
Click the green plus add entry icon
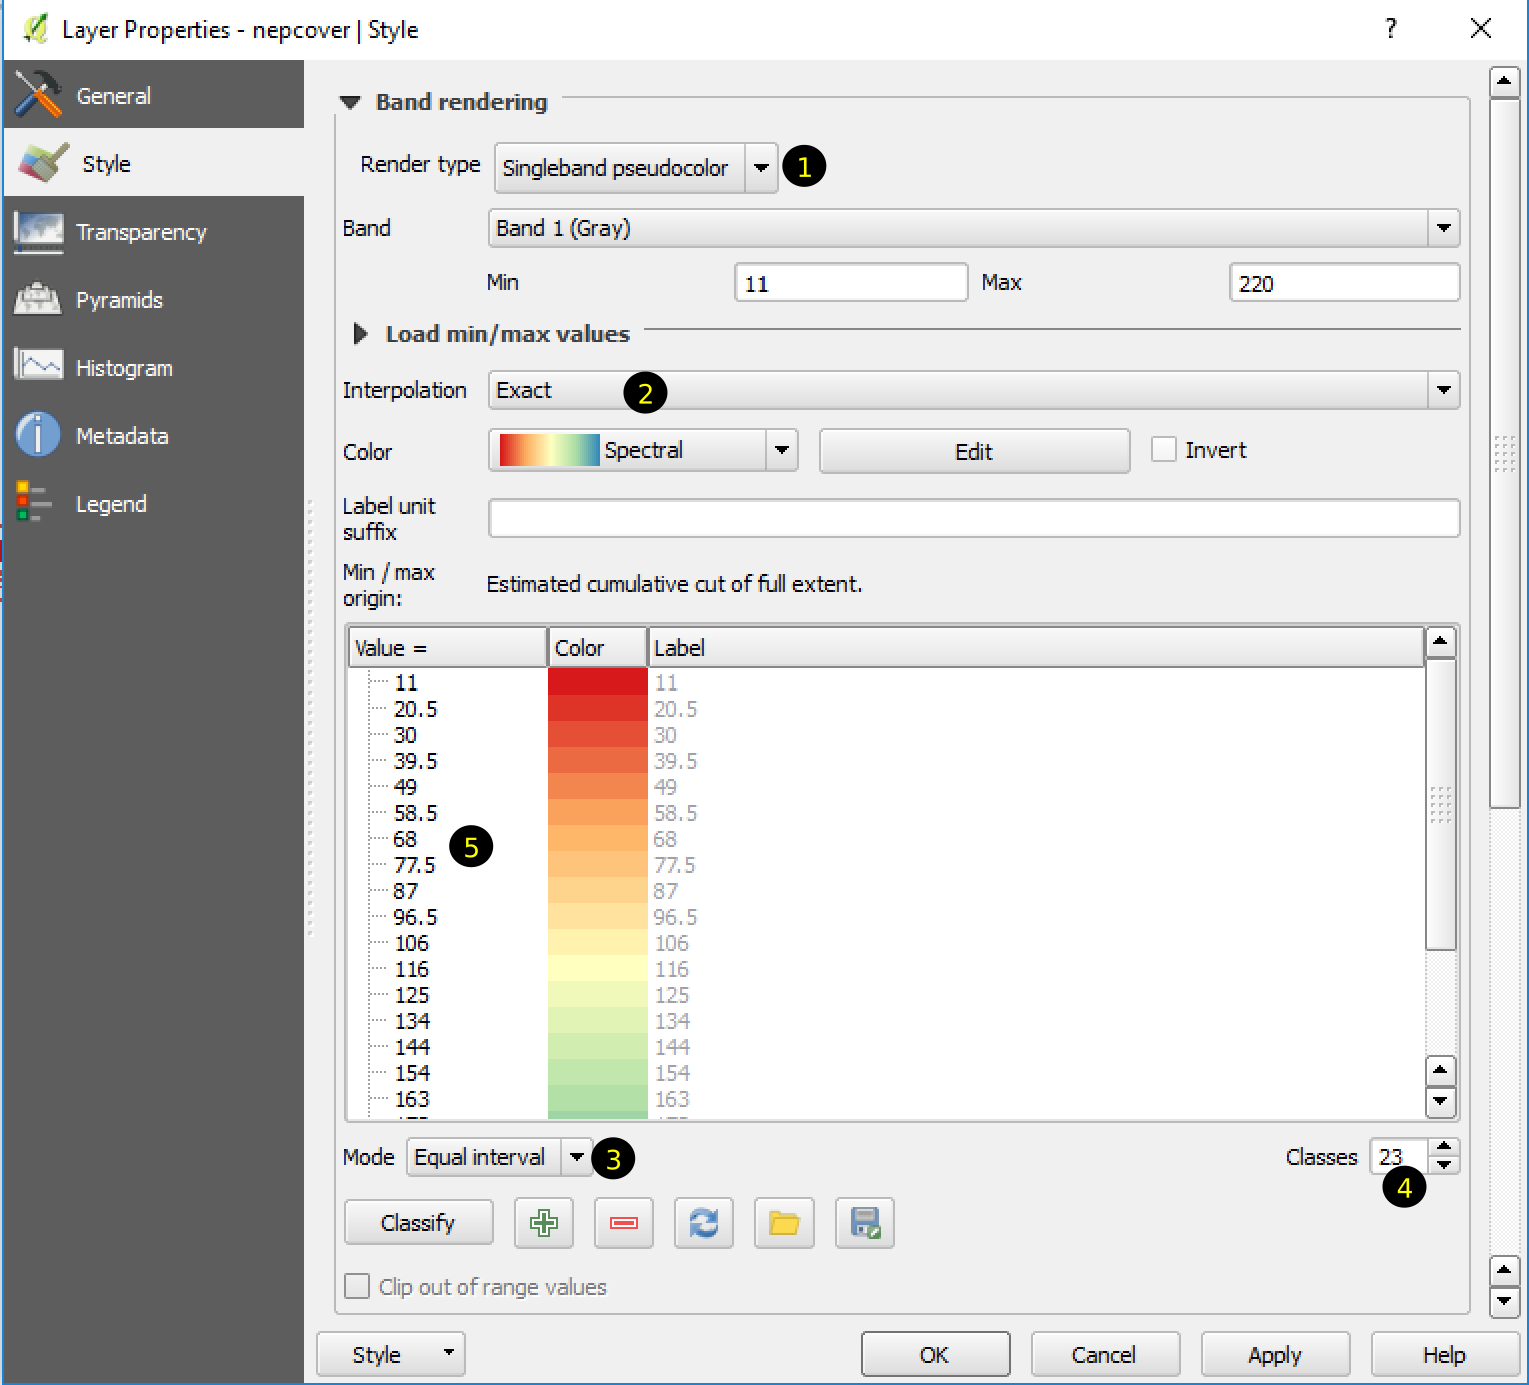tap(543, 1223)
